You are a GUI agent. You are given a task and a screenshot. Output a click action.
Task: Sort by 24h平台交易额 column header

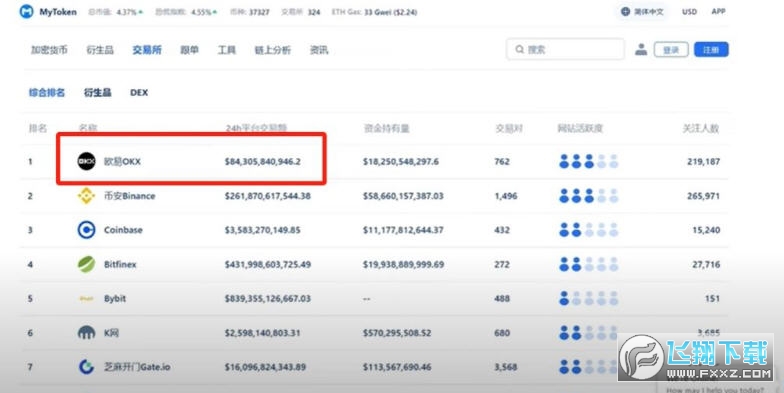tap(256, 128)
